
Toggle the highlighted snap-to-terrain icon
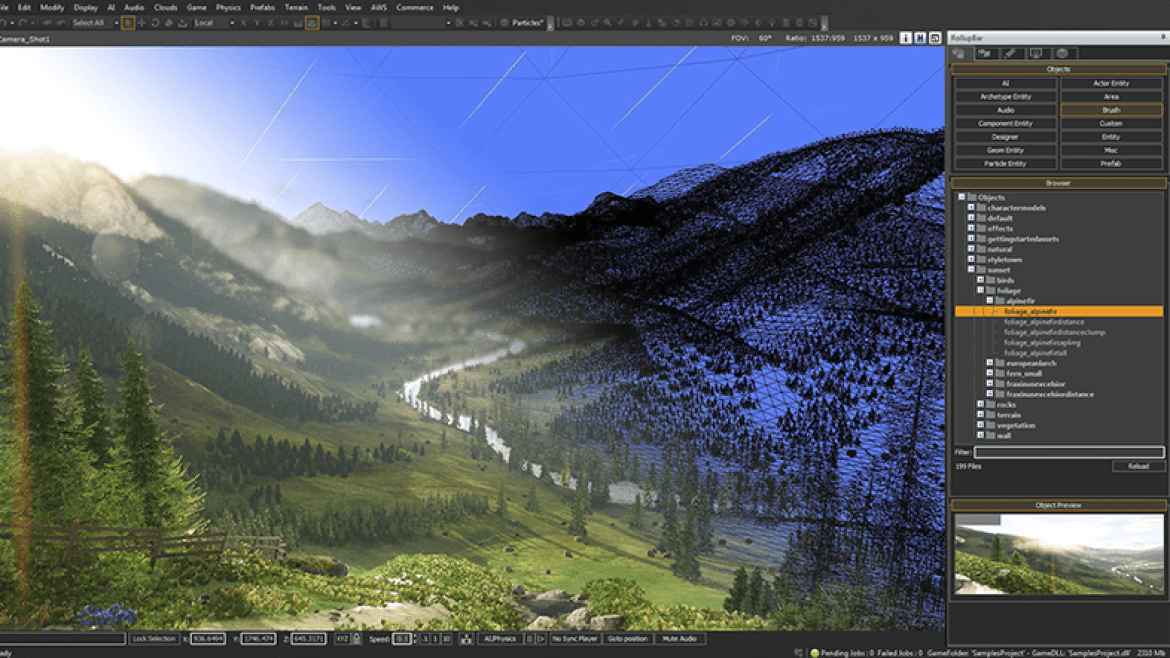[x=312, y=23]
